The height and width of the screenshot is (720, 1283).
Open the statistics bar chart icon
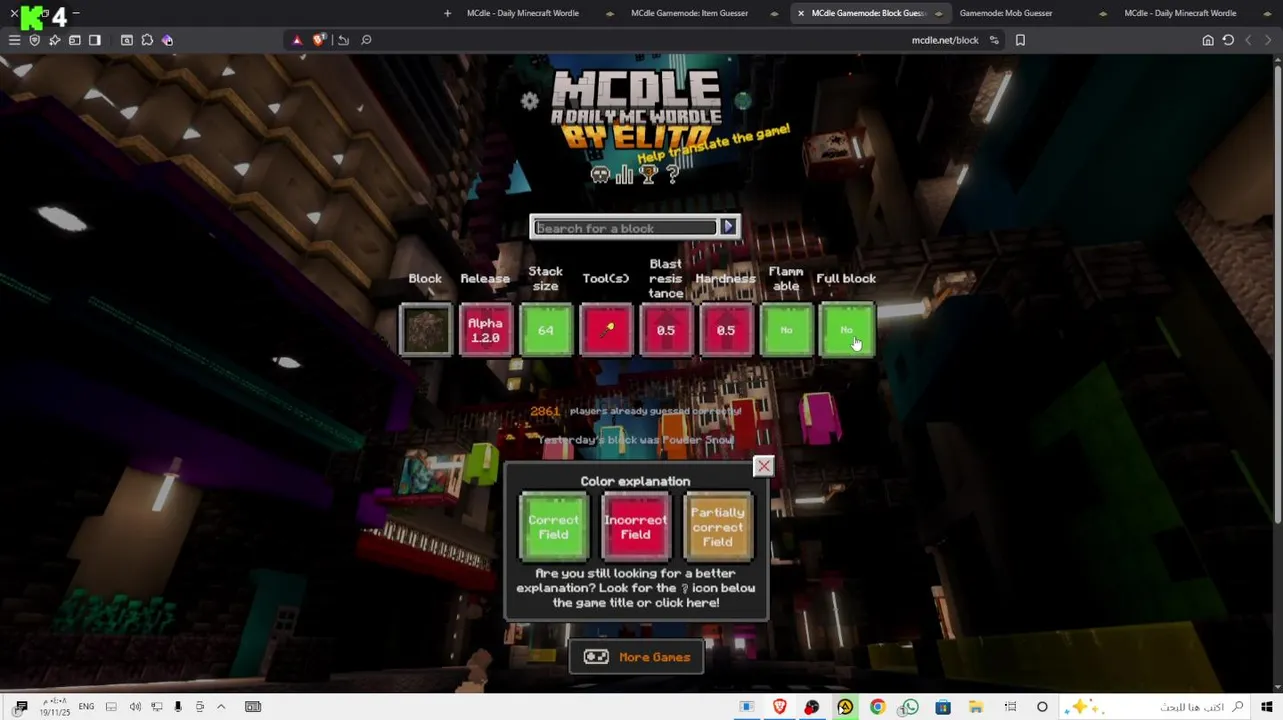pos(625,175)
